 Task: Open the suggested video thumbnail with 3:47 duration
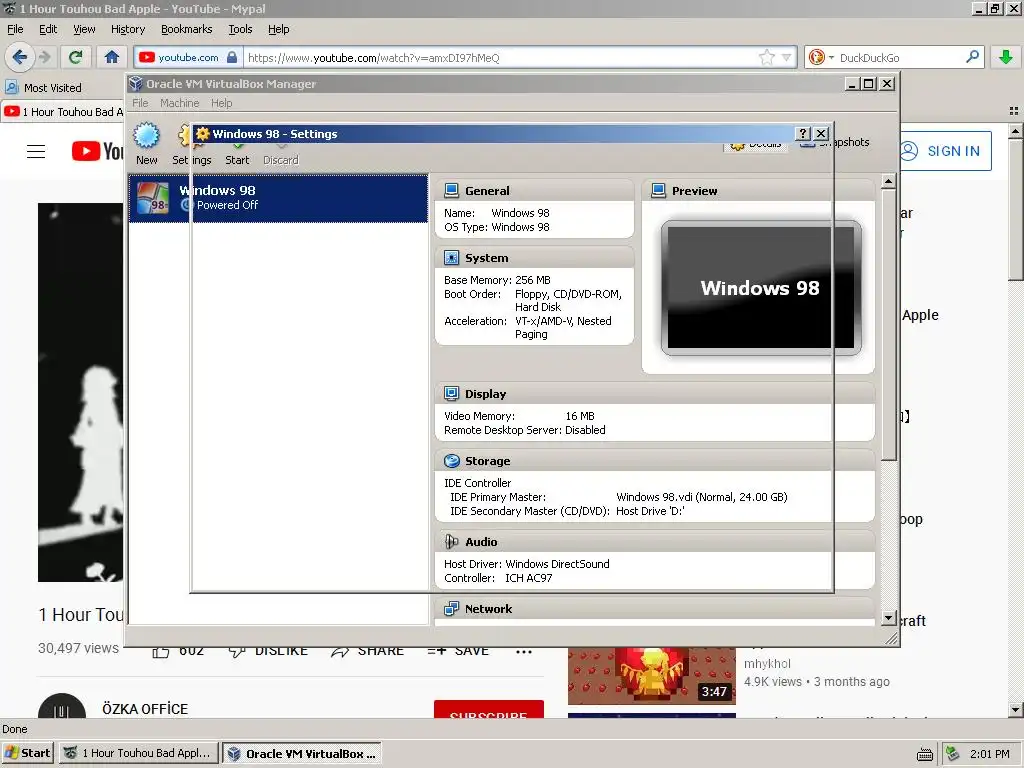(652, 676)
